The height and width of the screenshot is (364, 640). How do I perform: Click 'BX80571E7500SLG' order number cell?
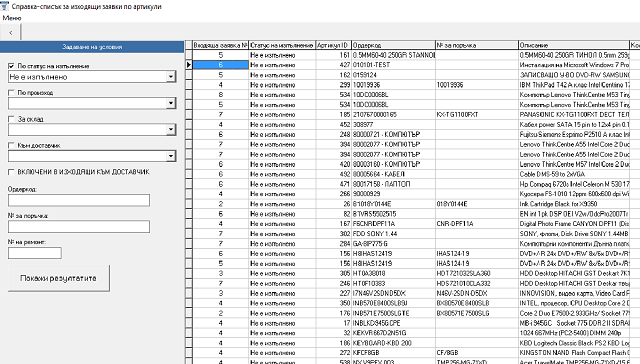click(477, 313)
